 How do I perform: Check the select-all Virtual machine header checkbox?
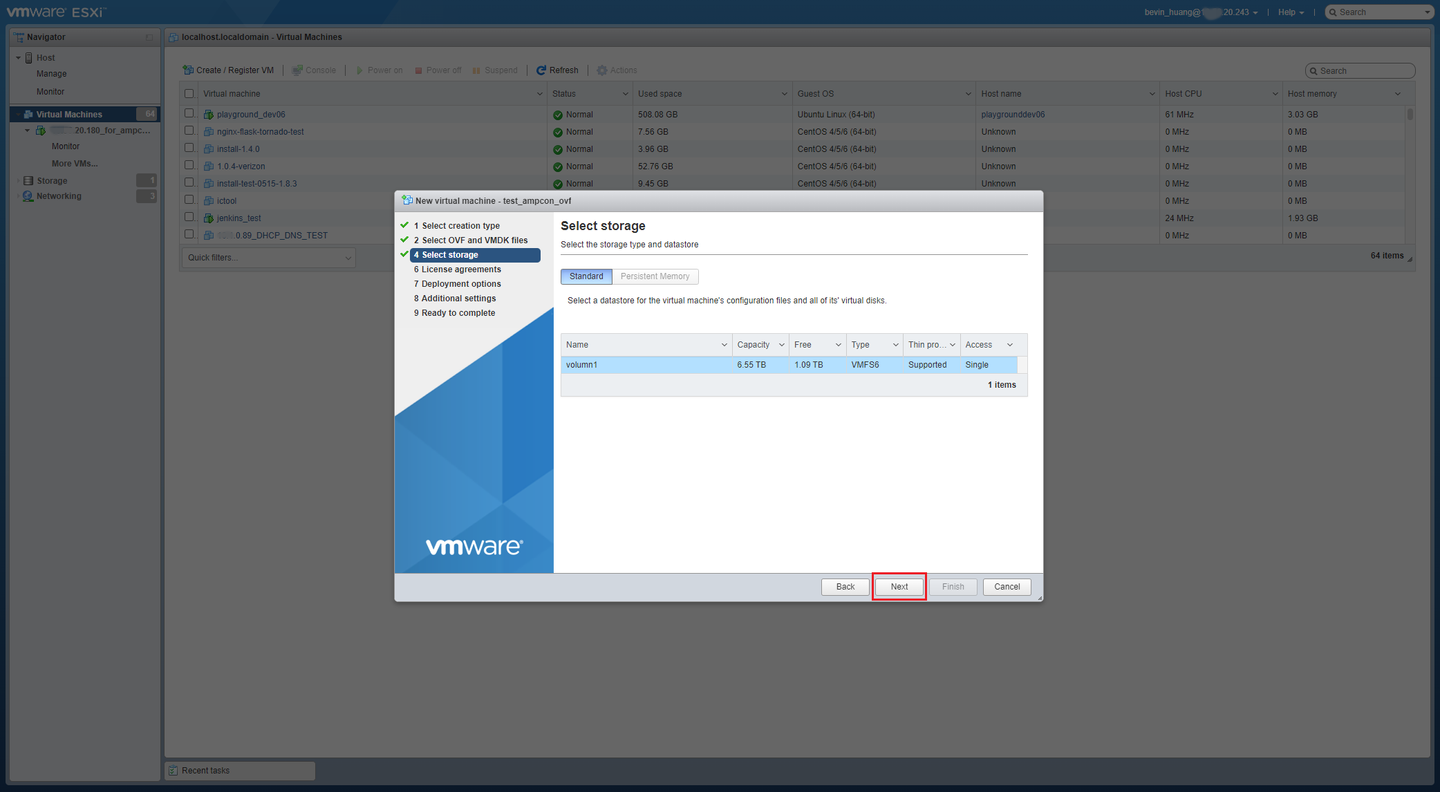coord(189,94)
